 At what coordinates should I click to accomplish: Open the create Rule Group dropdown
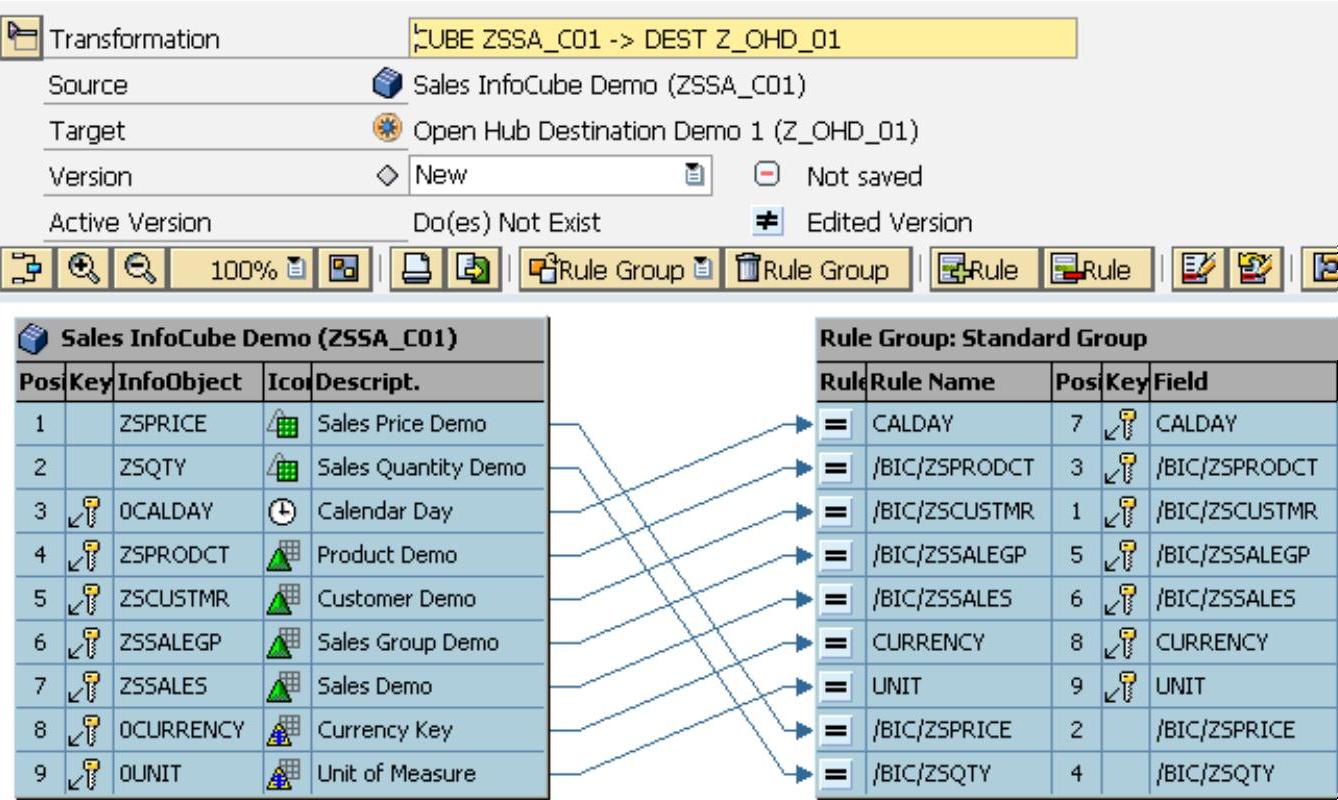pos(621,270)
